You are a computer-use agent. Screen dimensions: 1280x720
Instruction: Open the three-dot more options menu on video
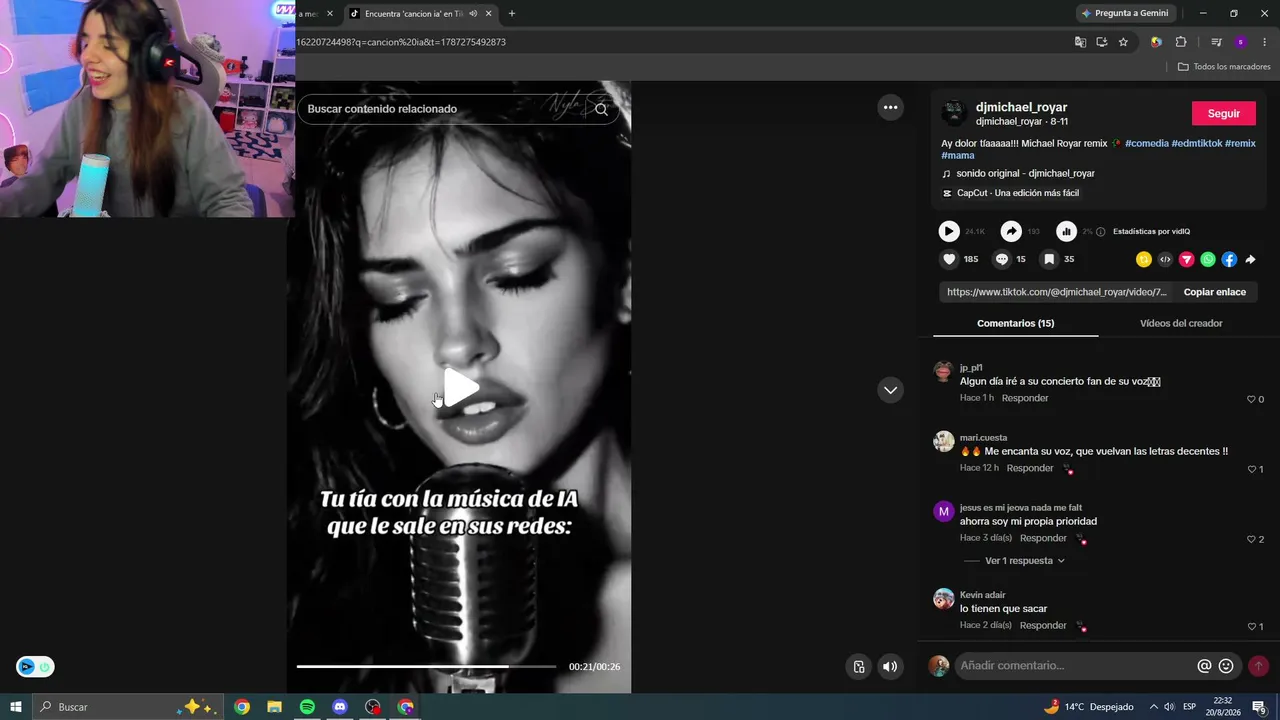(890, 107)
